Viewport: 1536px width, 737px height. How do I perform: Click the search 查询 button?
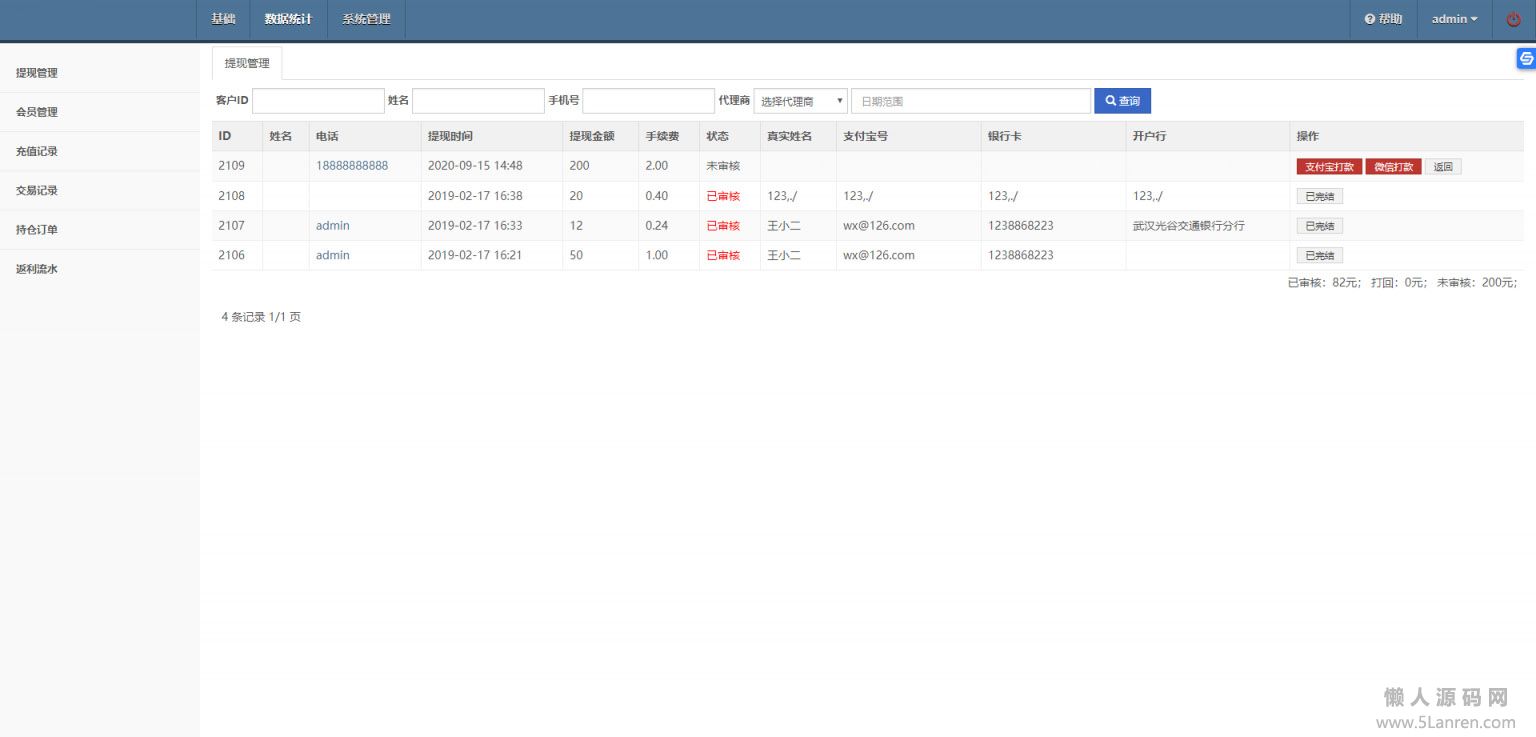(x=1122, y=101)
